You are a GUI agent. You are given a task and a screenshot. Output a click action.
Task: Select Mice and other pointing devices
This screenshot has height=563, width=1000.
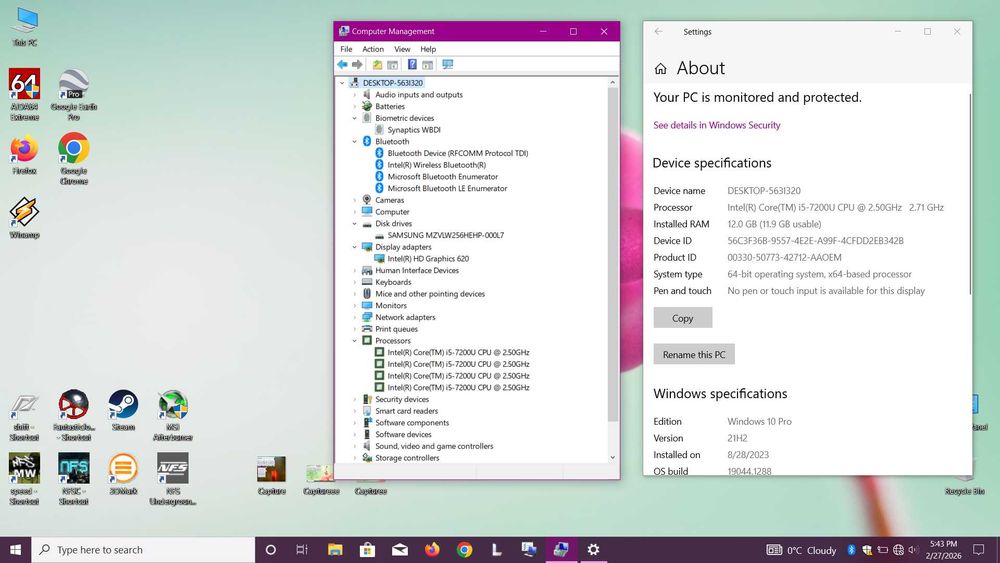pos(430,294)
